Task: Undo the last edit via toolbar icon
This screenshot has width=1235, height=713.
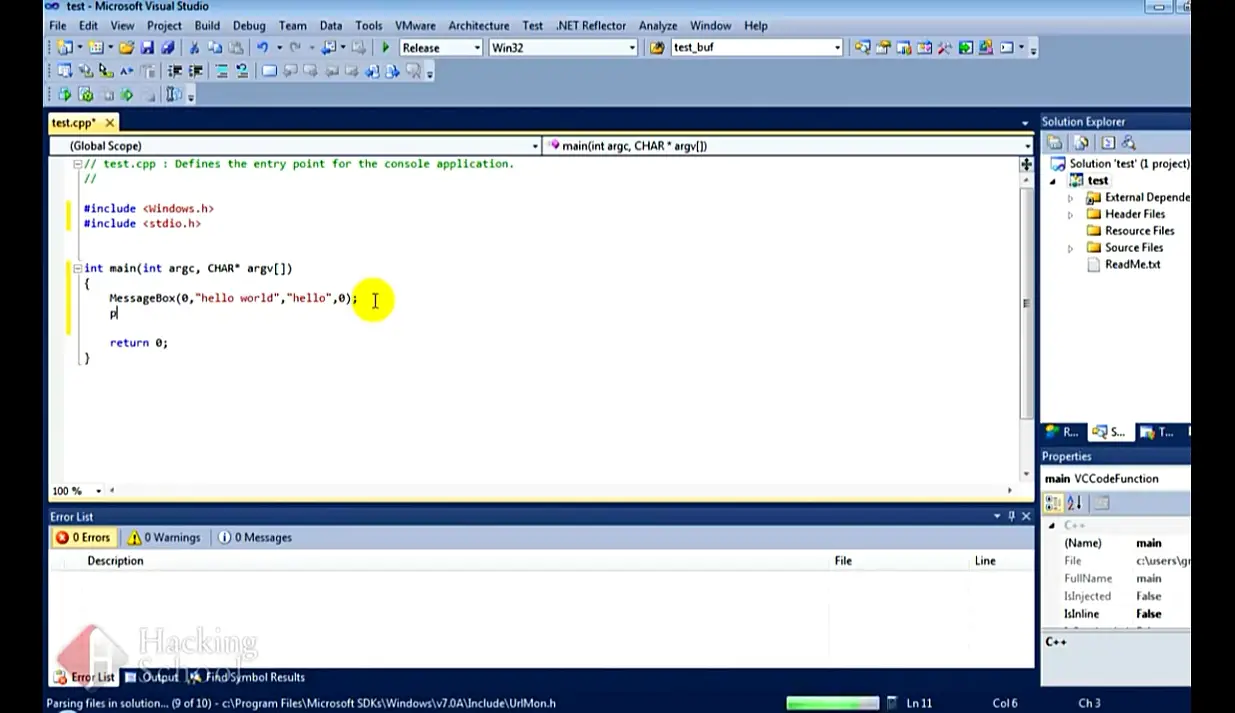Action: (x=263, y=47)
